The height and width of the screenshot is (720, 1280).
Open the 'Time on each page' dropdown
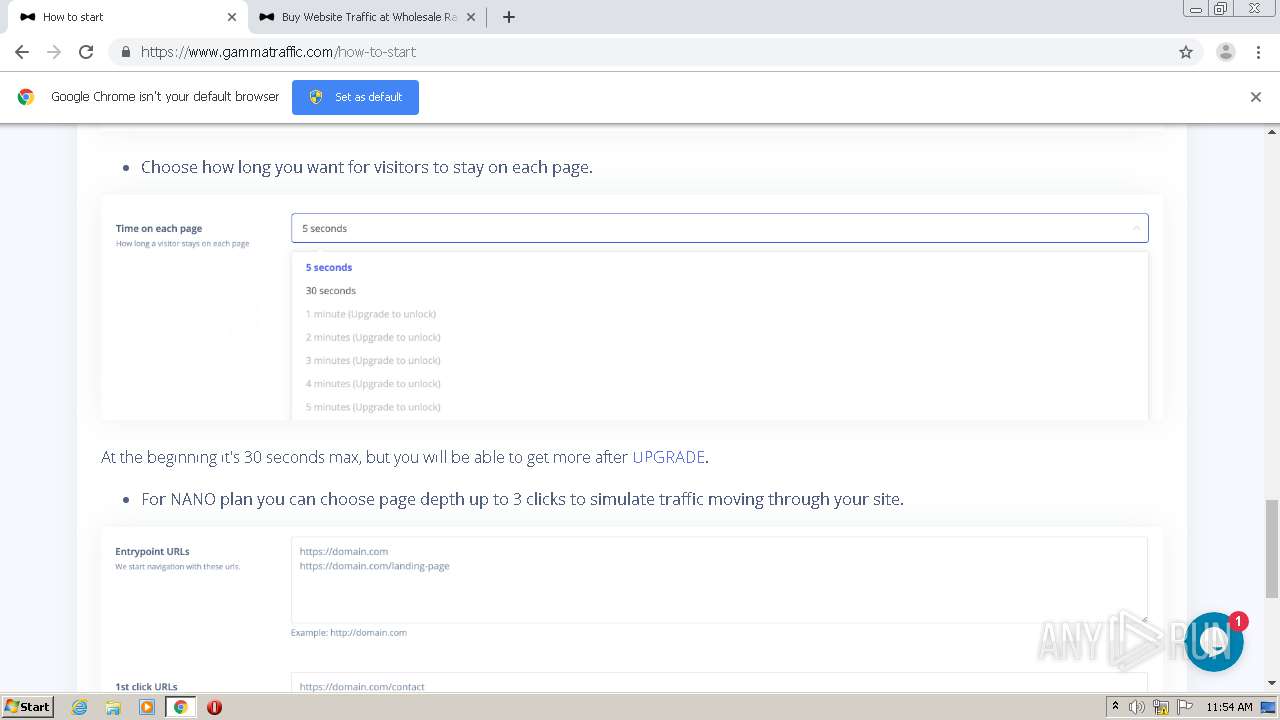click(720, 228)
